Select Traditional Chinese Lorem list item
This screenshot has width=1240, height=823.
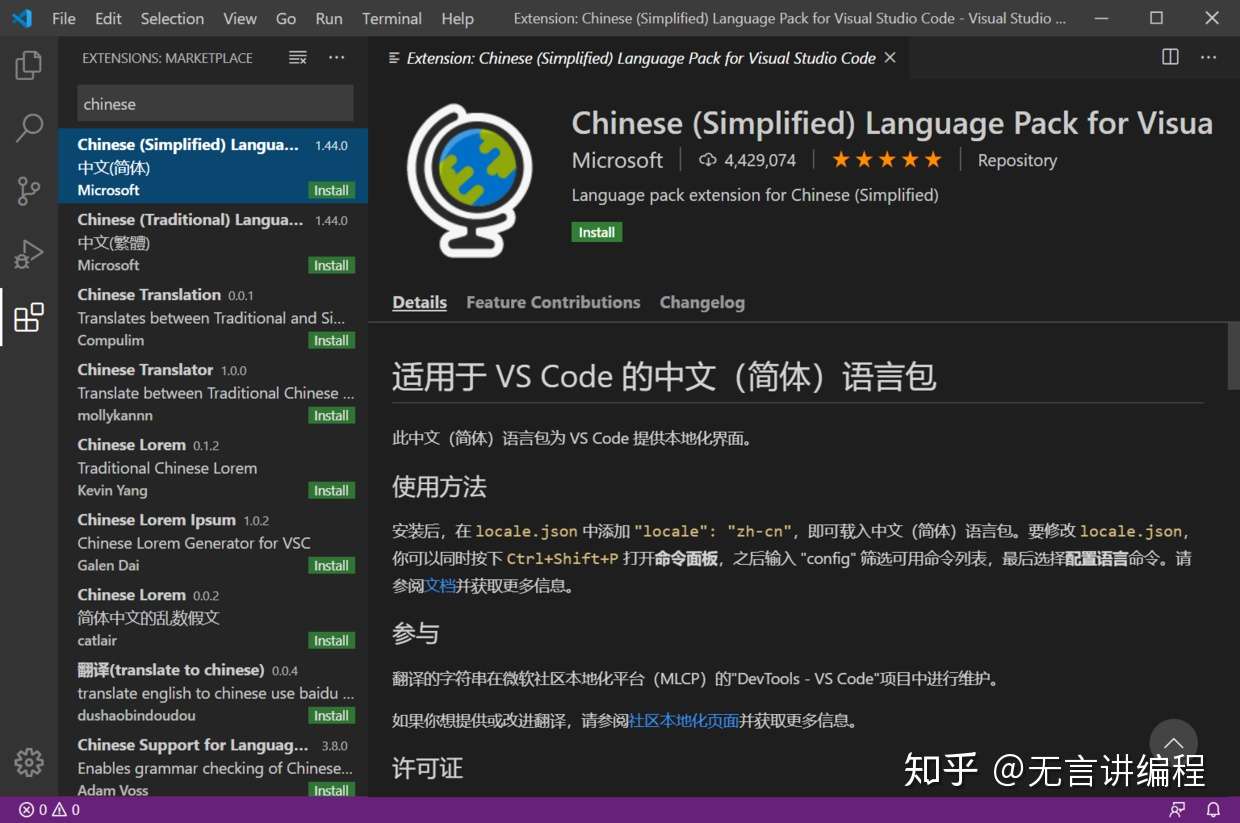[x=213, y=467]
